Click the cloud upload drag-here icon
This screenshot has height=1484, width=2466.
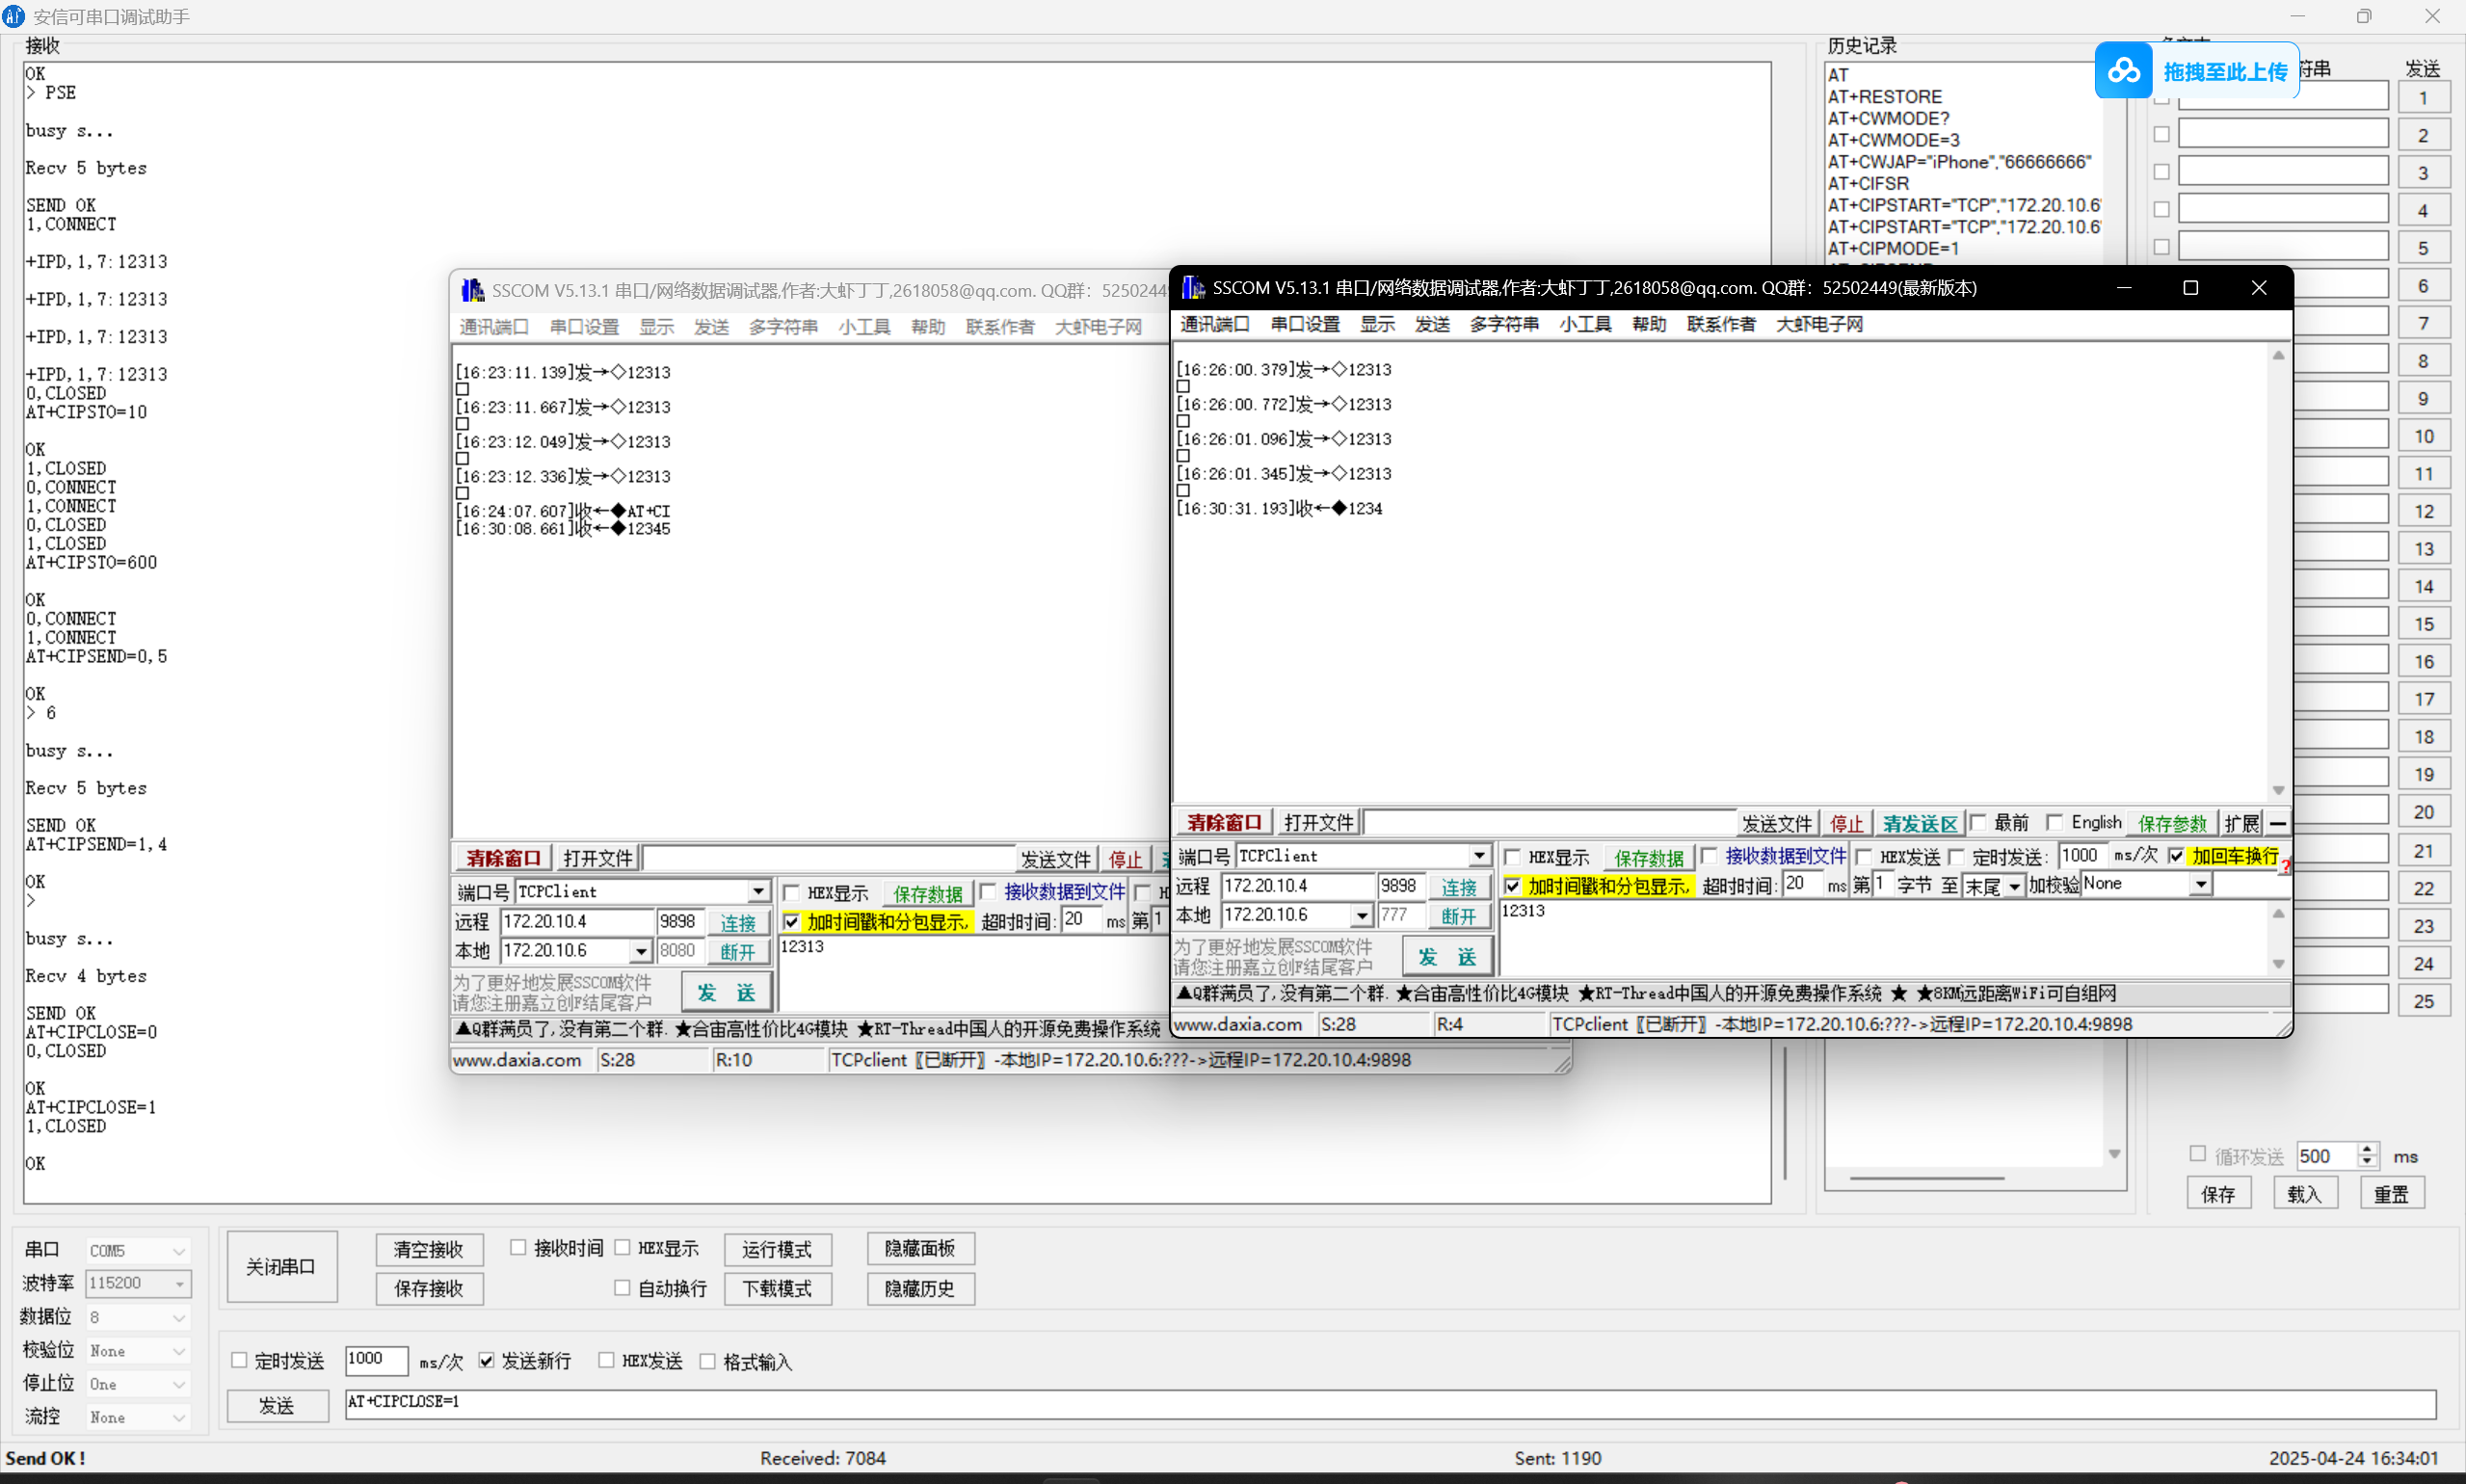click(2123, 71)
